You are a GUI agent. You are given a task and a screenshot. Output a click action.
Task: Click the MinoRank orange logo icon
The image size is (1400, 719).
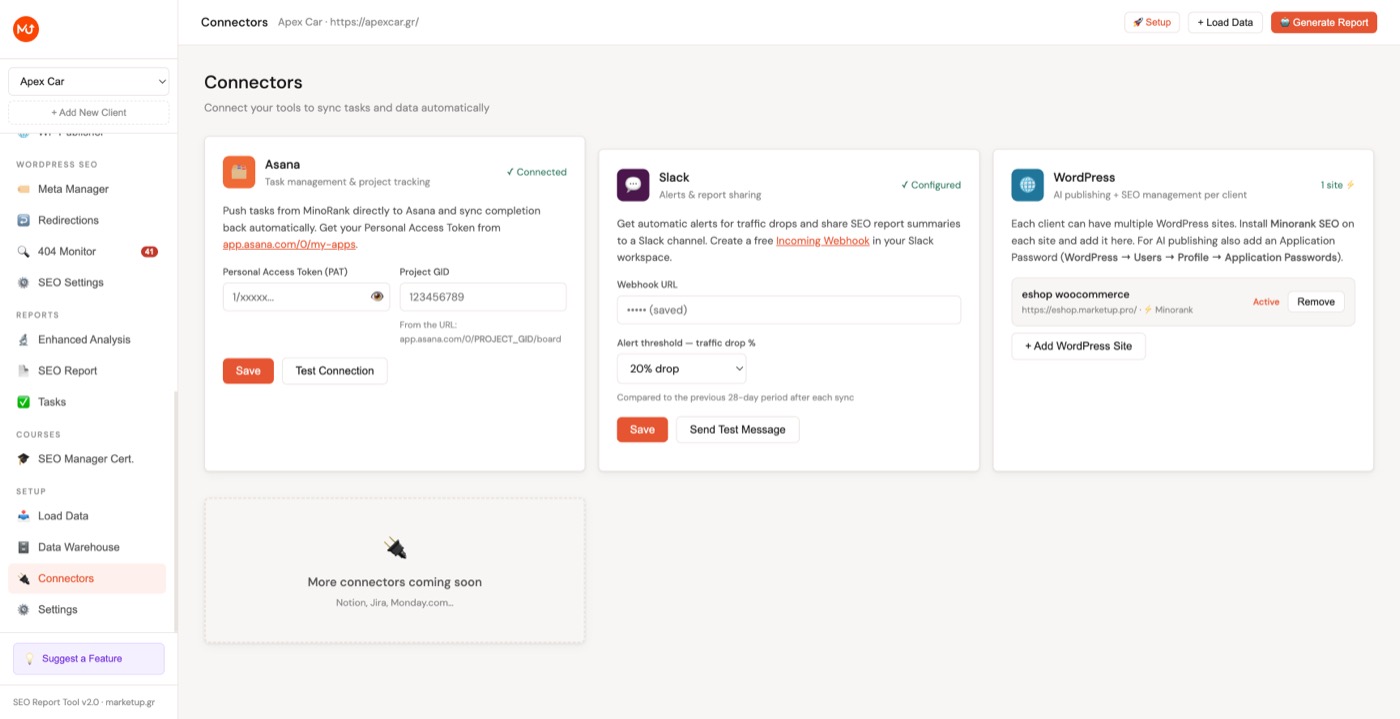click(x=26, y=29)
